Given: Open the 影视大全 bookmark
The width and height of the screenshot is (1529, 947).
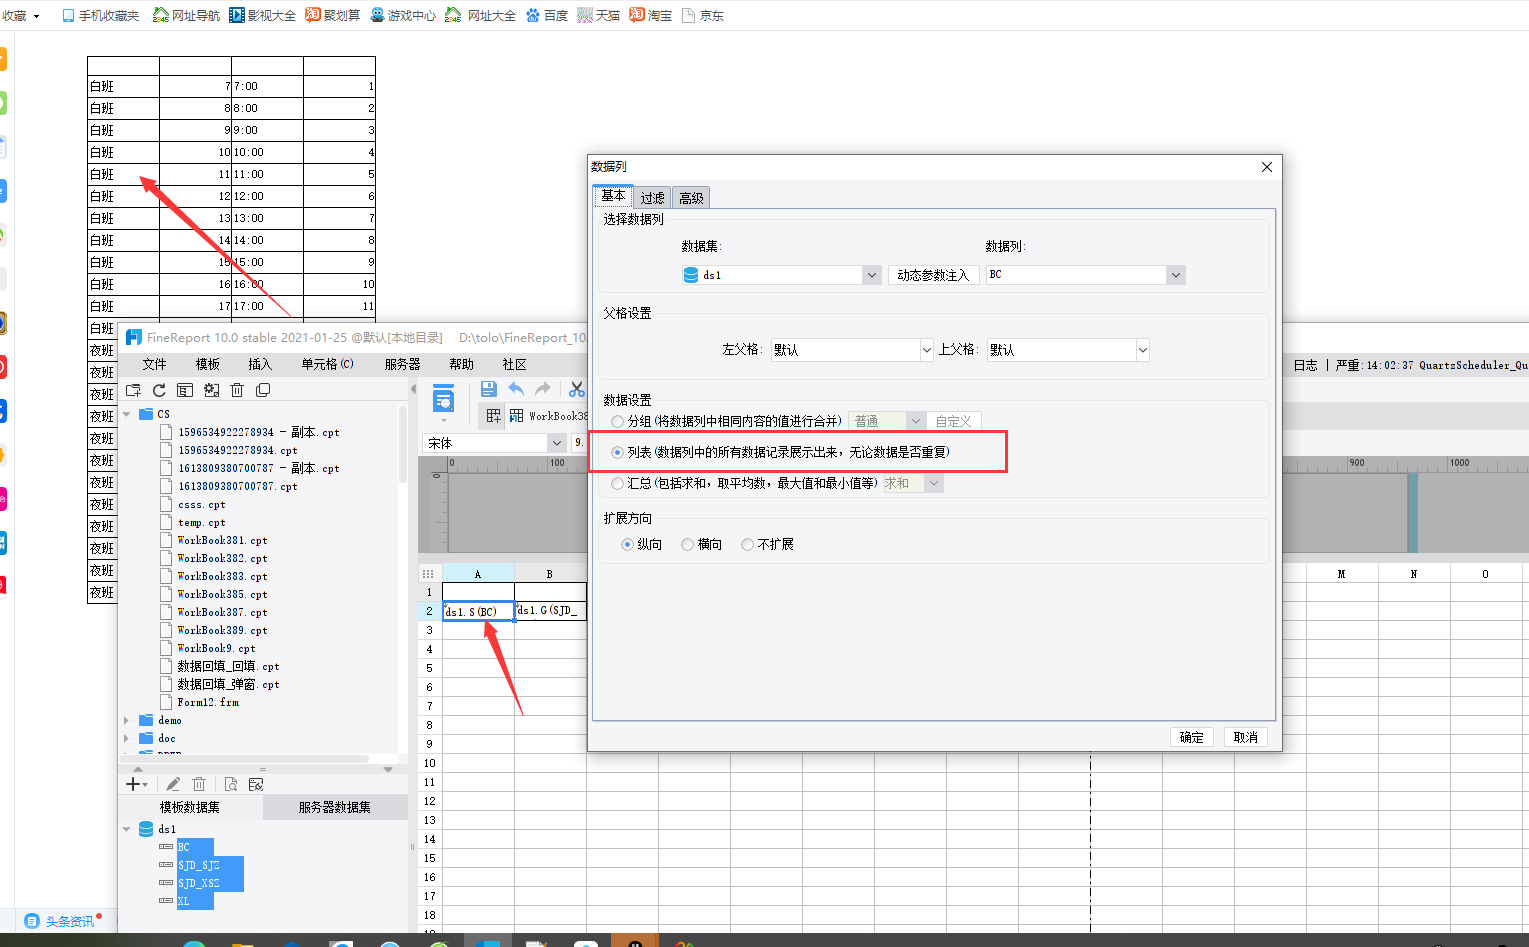Looking at the screenshot, I should coord(263,15).
